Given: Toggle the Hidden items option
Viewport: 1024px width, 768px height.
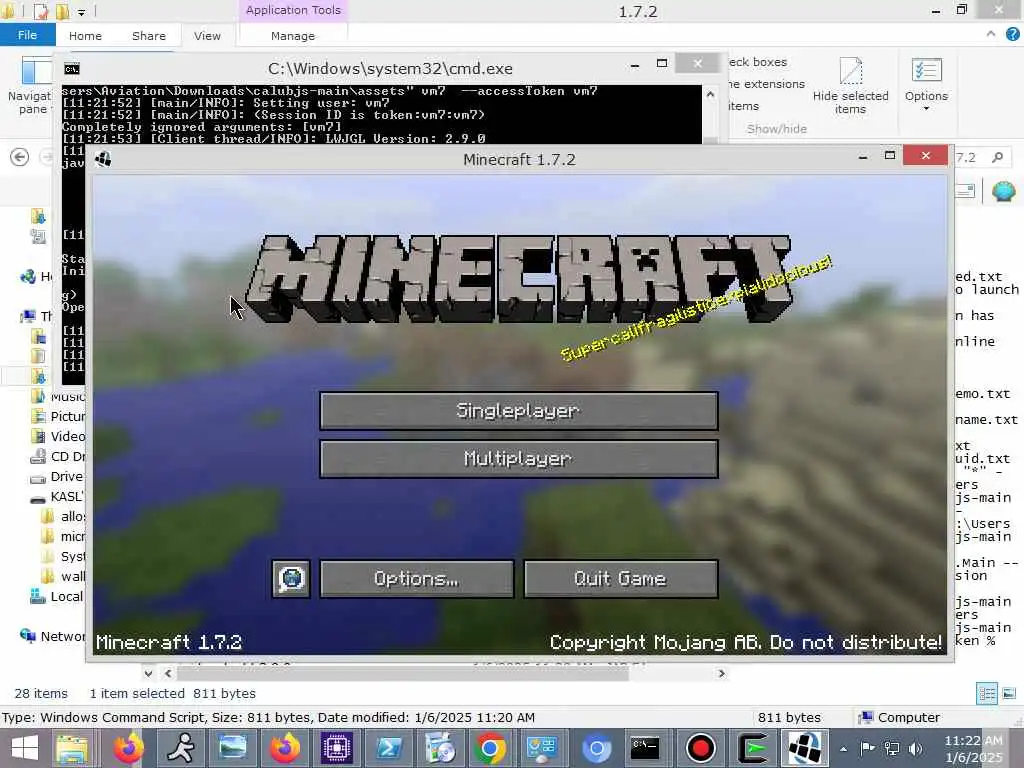Looking at the screenshot, I should (x=743, y=106).
